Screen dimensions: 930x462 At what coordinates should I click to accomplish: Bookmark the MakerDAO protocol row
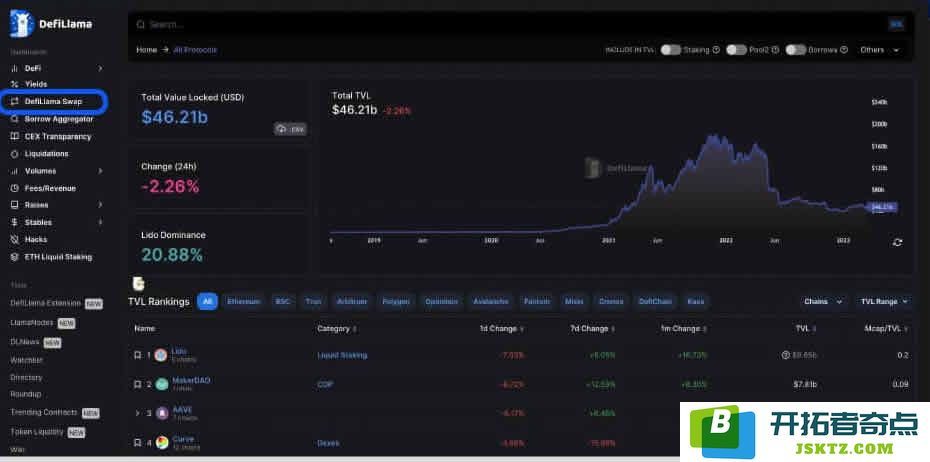(138, 384)
